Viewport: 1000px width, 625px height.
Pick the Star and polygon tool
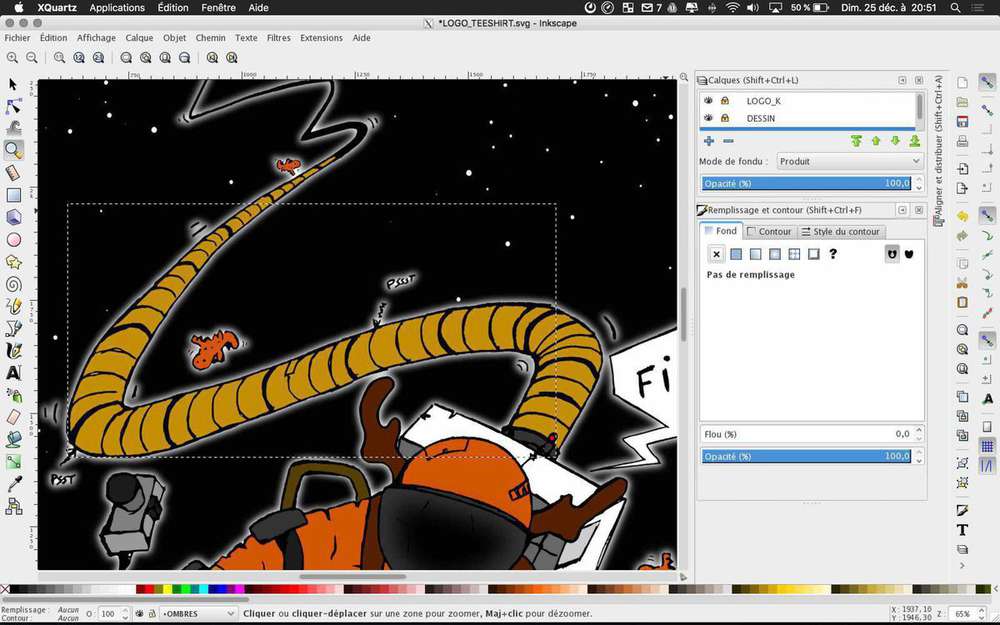click(14, 262)
